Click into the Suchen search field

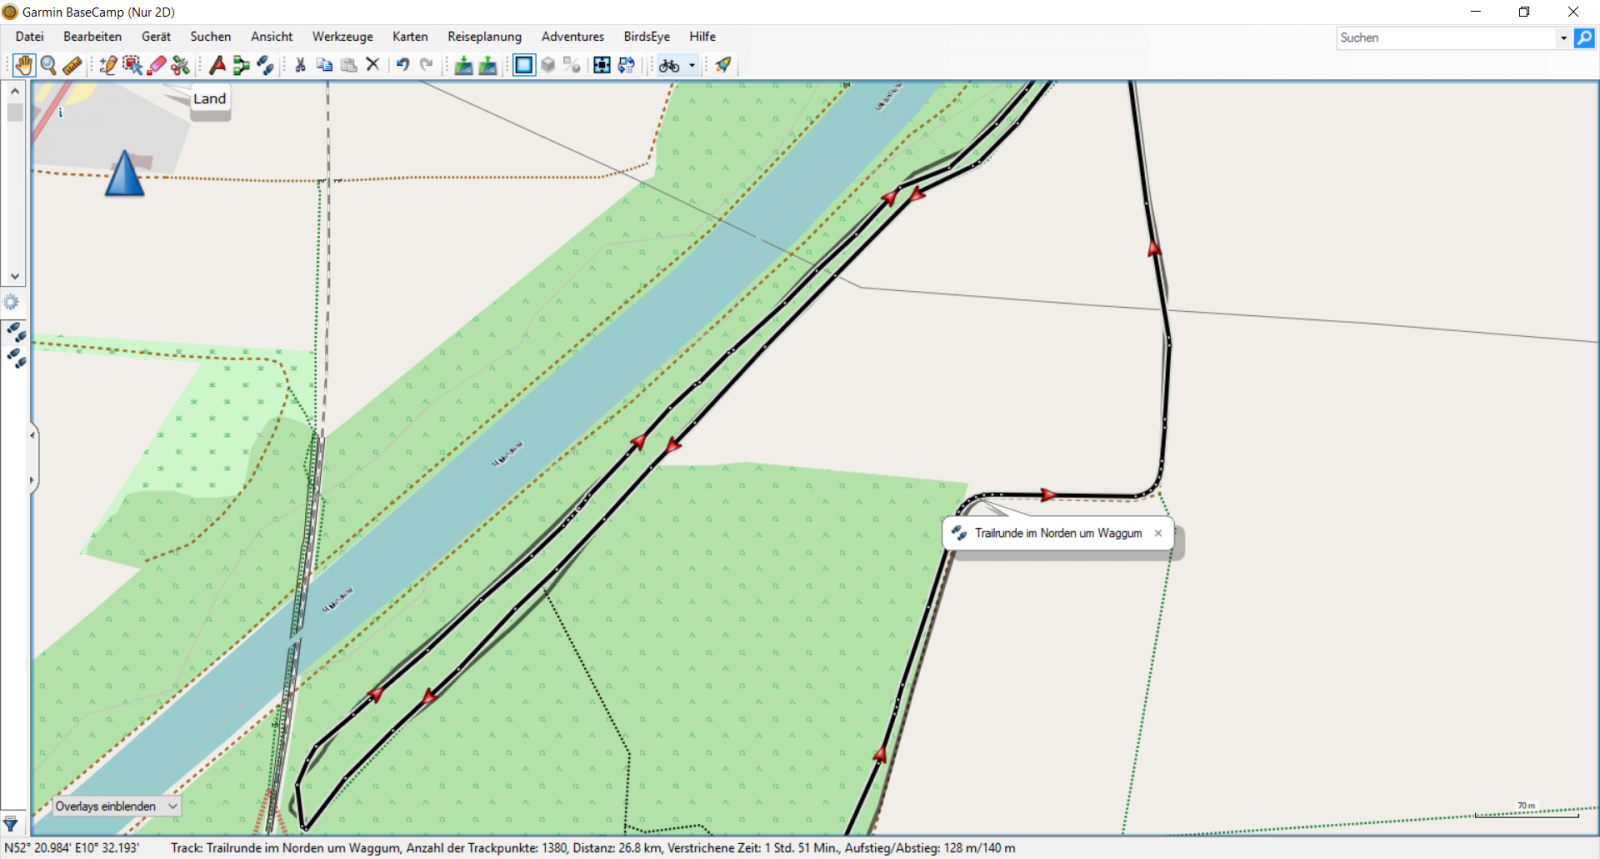click(x=1446, y=38)
